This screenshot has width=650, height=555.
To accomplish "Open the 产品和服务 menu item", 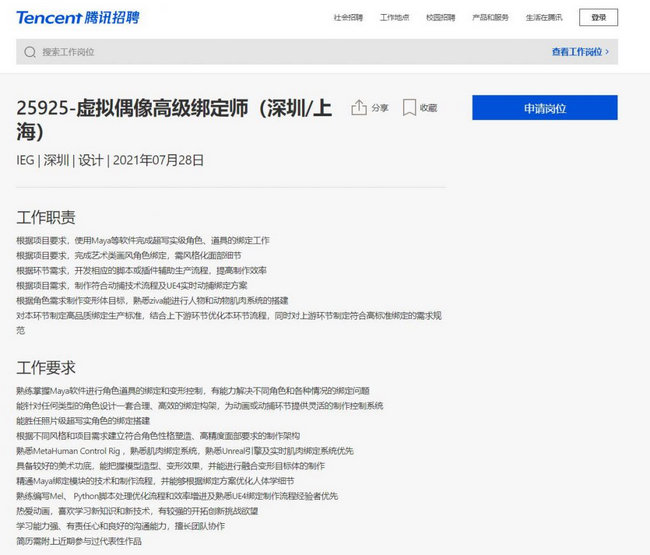I will (490, 17).
